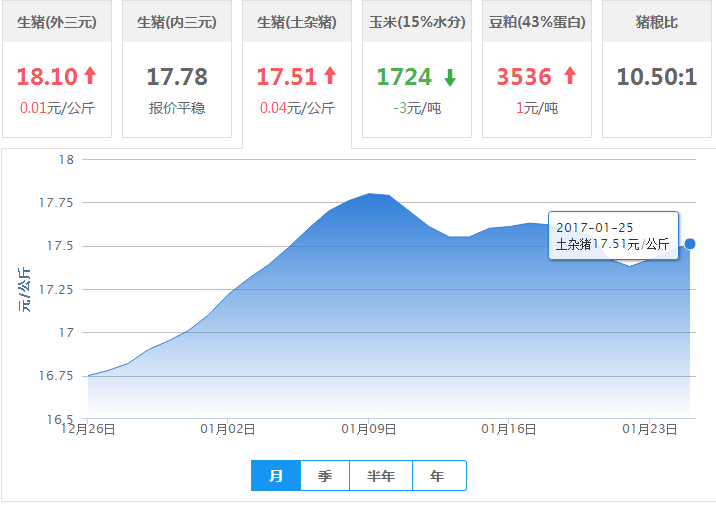The image size is (716, 506).
Task: Select the 月 time range
Action: point(276,476)
